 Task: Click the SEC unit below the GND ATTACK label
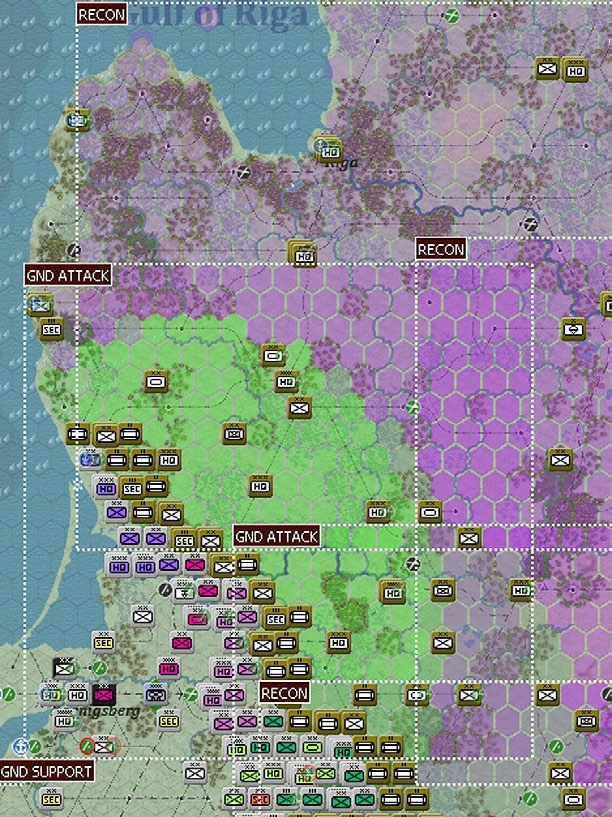(51, 328)
